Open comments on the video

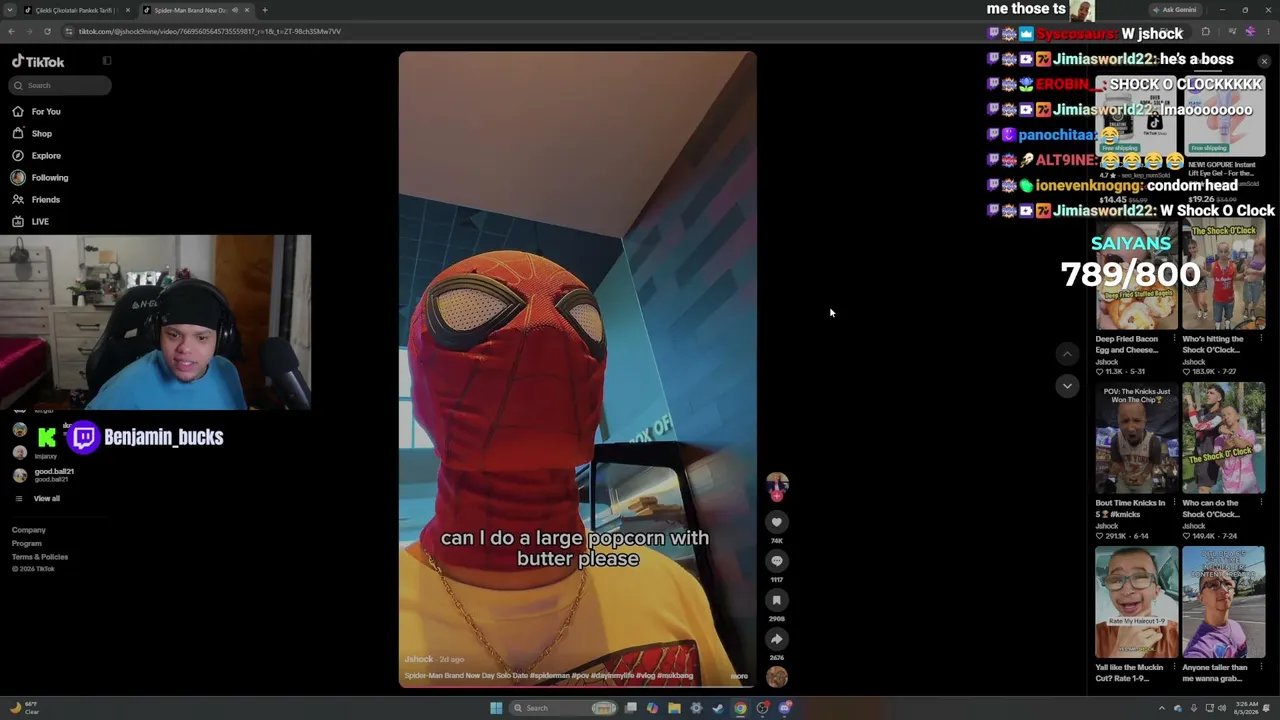click(x=776, y=561)
